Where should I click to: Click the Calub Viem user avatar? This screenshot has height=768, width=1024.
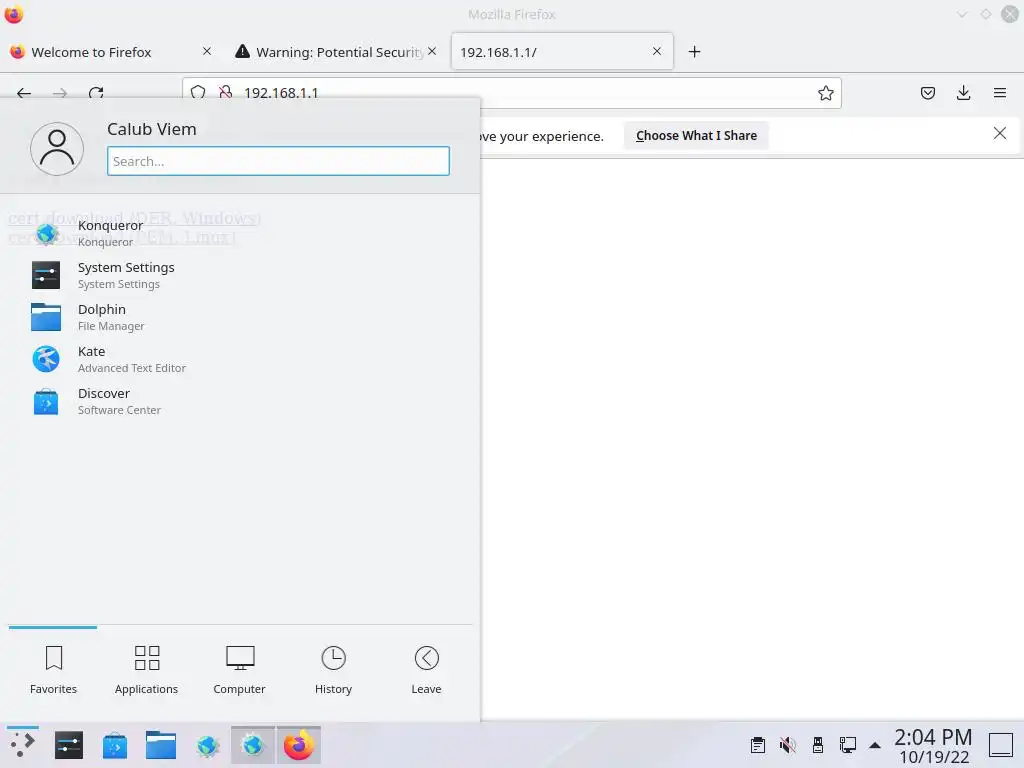[57, 149]
